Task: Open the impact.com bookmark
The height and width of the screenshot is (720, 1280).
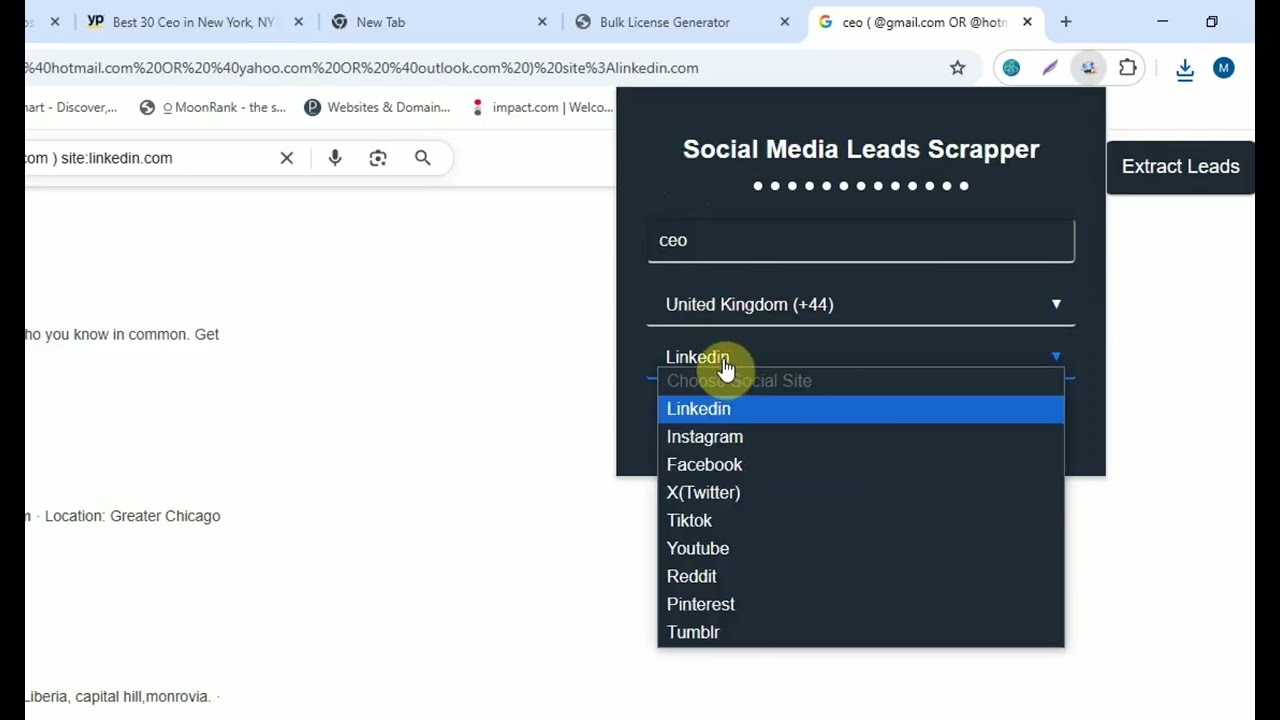Action: coord(541,107)
